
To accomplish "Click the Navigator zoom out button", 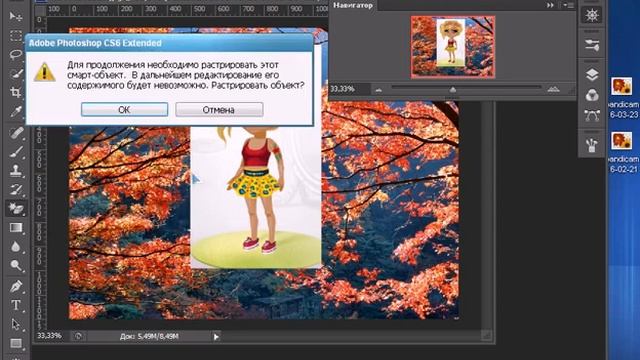I will [x=379, y=90].
